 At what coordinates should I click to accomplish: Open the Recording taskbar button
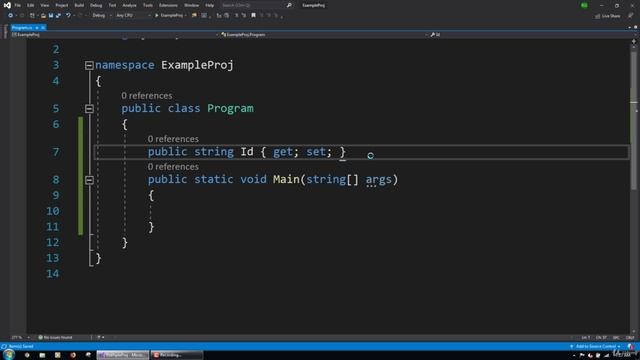point(176,355)
